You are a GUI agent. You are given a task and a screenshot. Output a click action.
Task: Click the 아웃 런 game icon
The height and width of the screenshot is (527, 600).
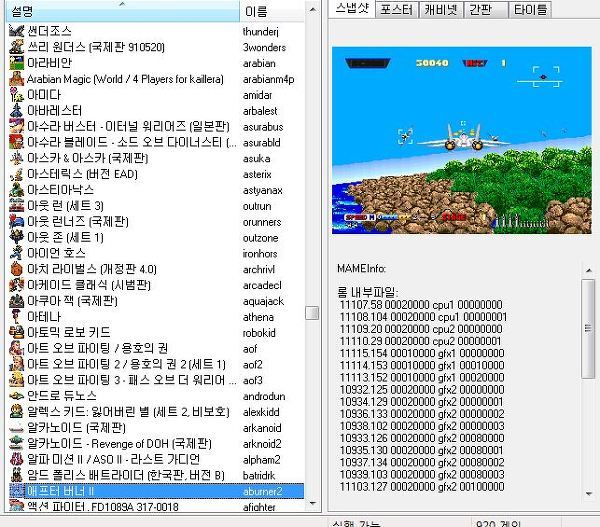16,206
